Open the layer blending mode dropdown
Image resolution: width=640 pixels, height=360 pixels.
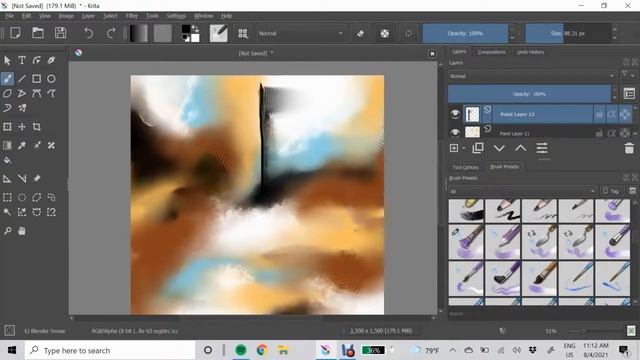532,76
